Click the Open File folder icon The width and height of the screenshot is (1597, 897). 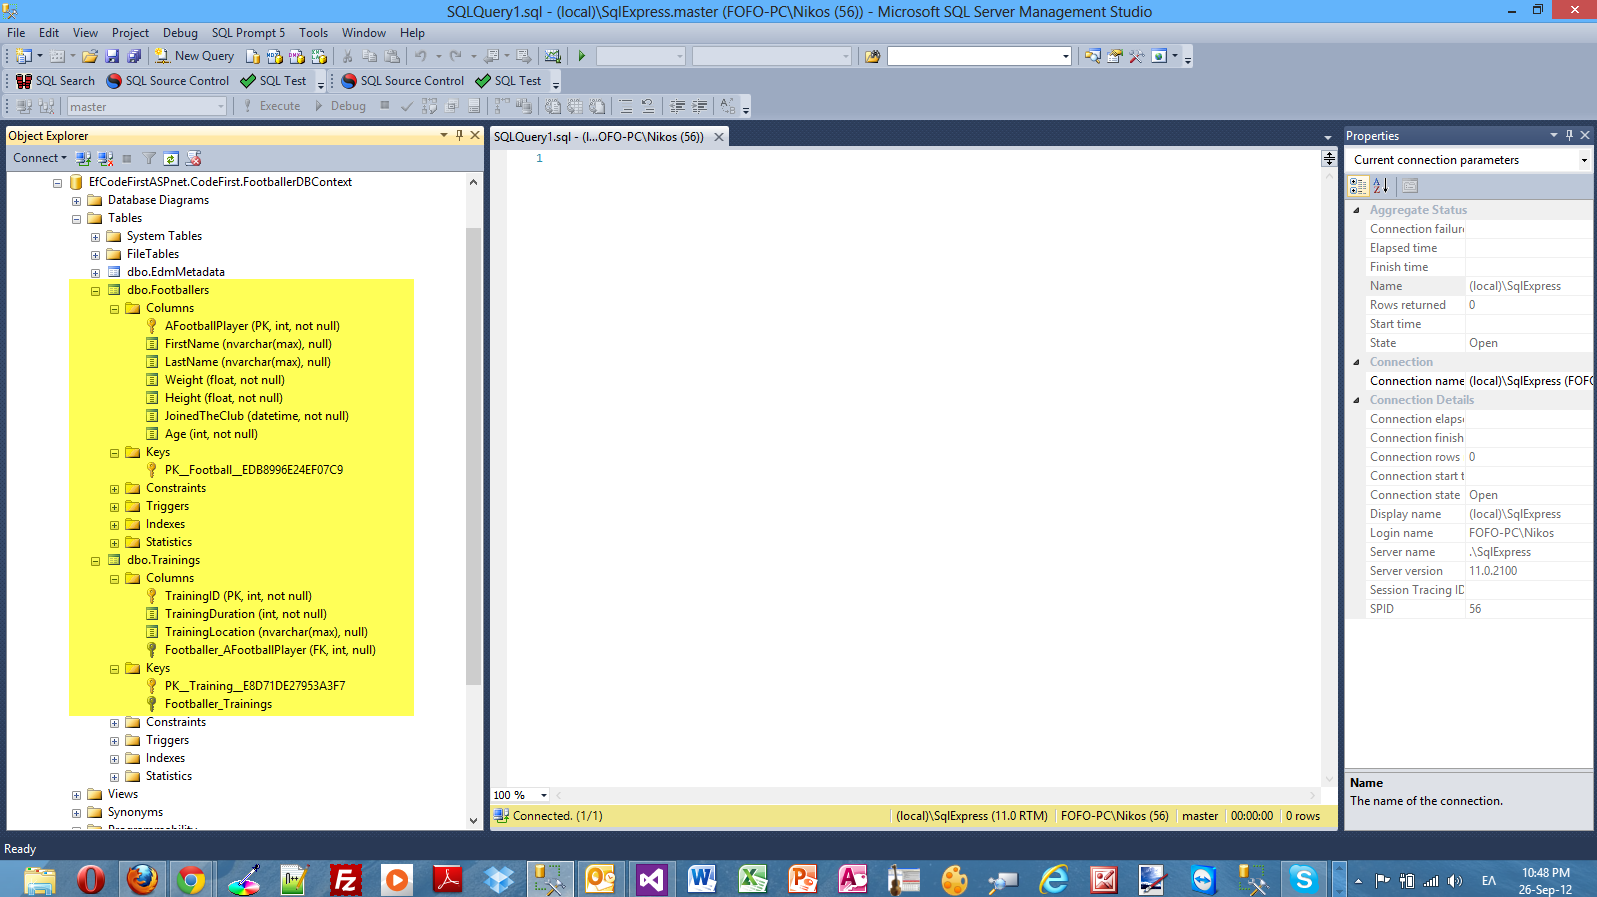coord(90,56)
